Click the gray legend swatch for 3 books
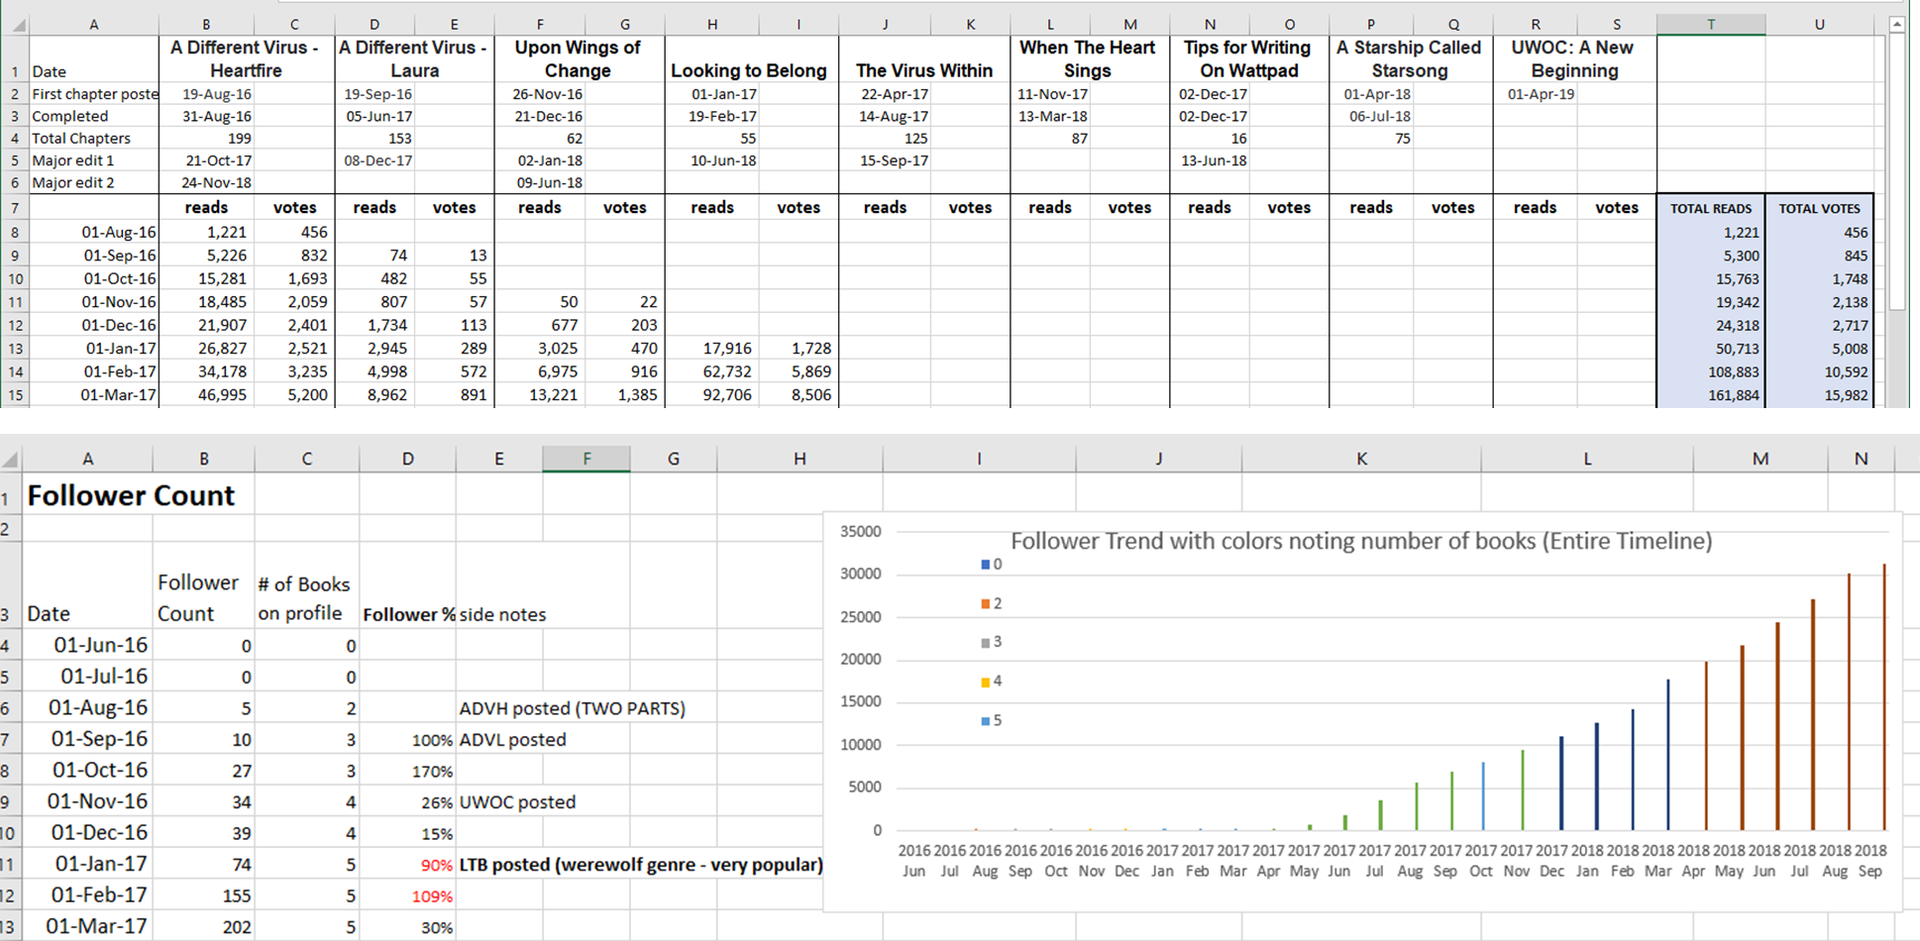 coord(985,643)
